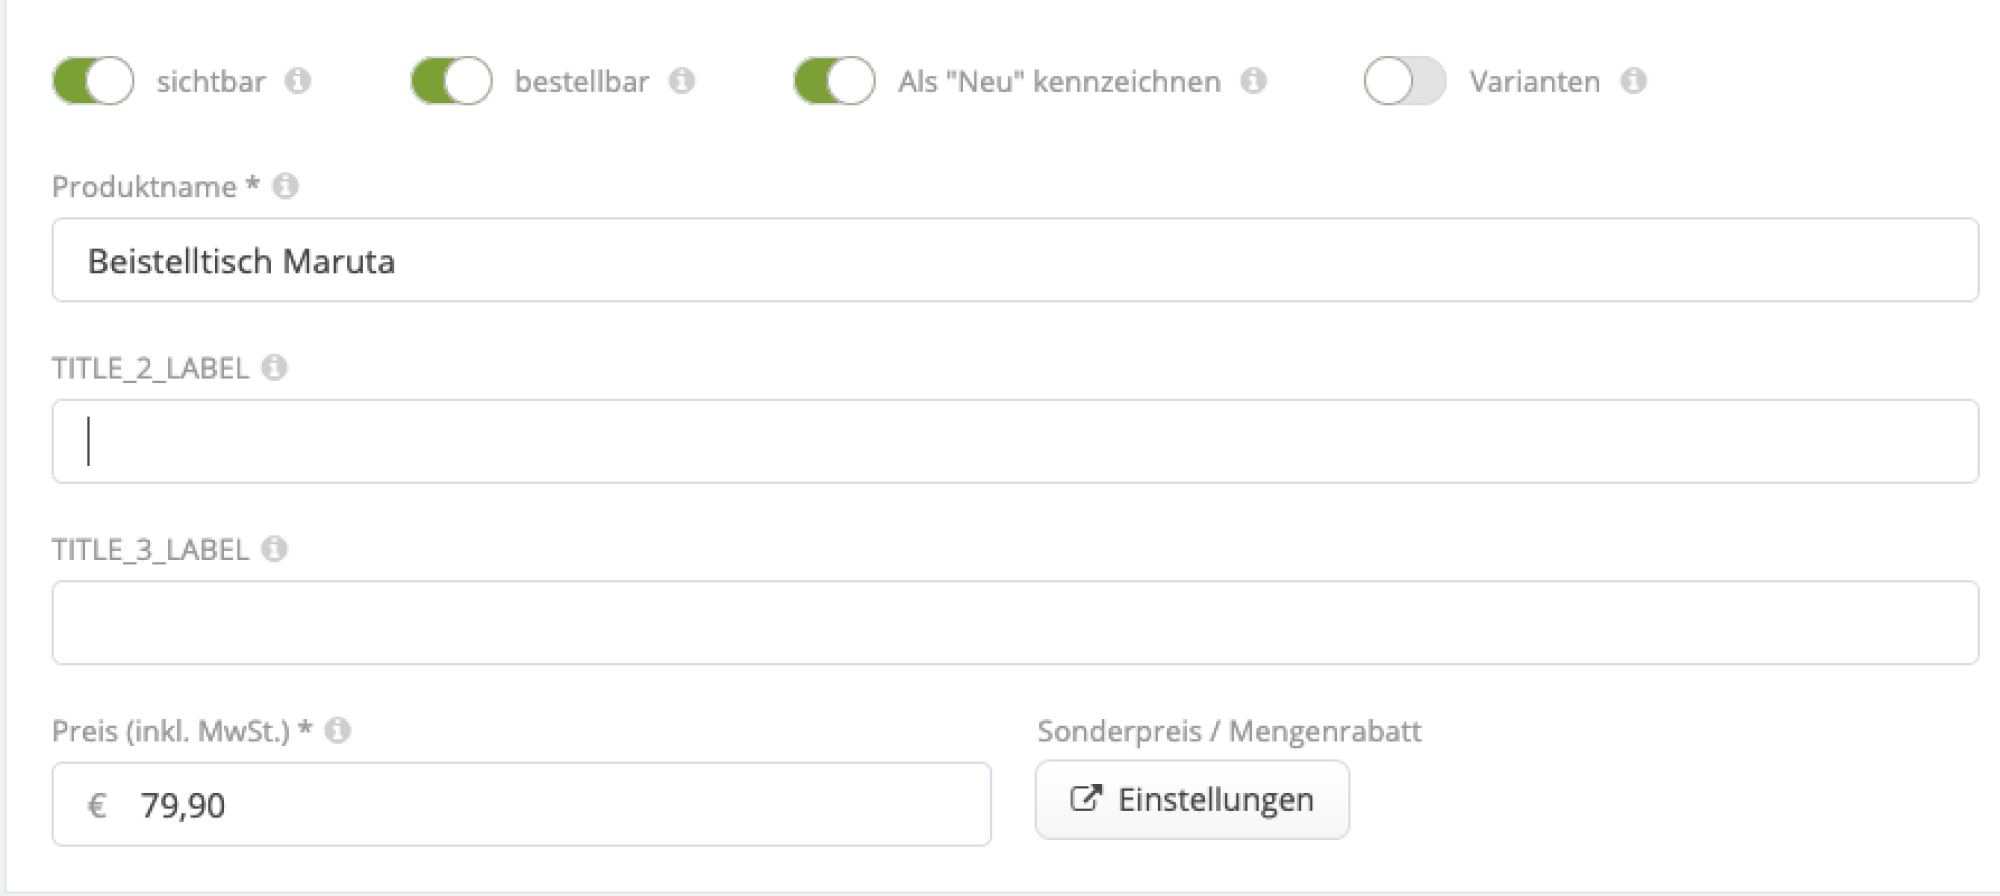Click the Sonderpreis / Mengenrabatt label
Screen dimensions: 2000x896
click(x=1230, y=730)
